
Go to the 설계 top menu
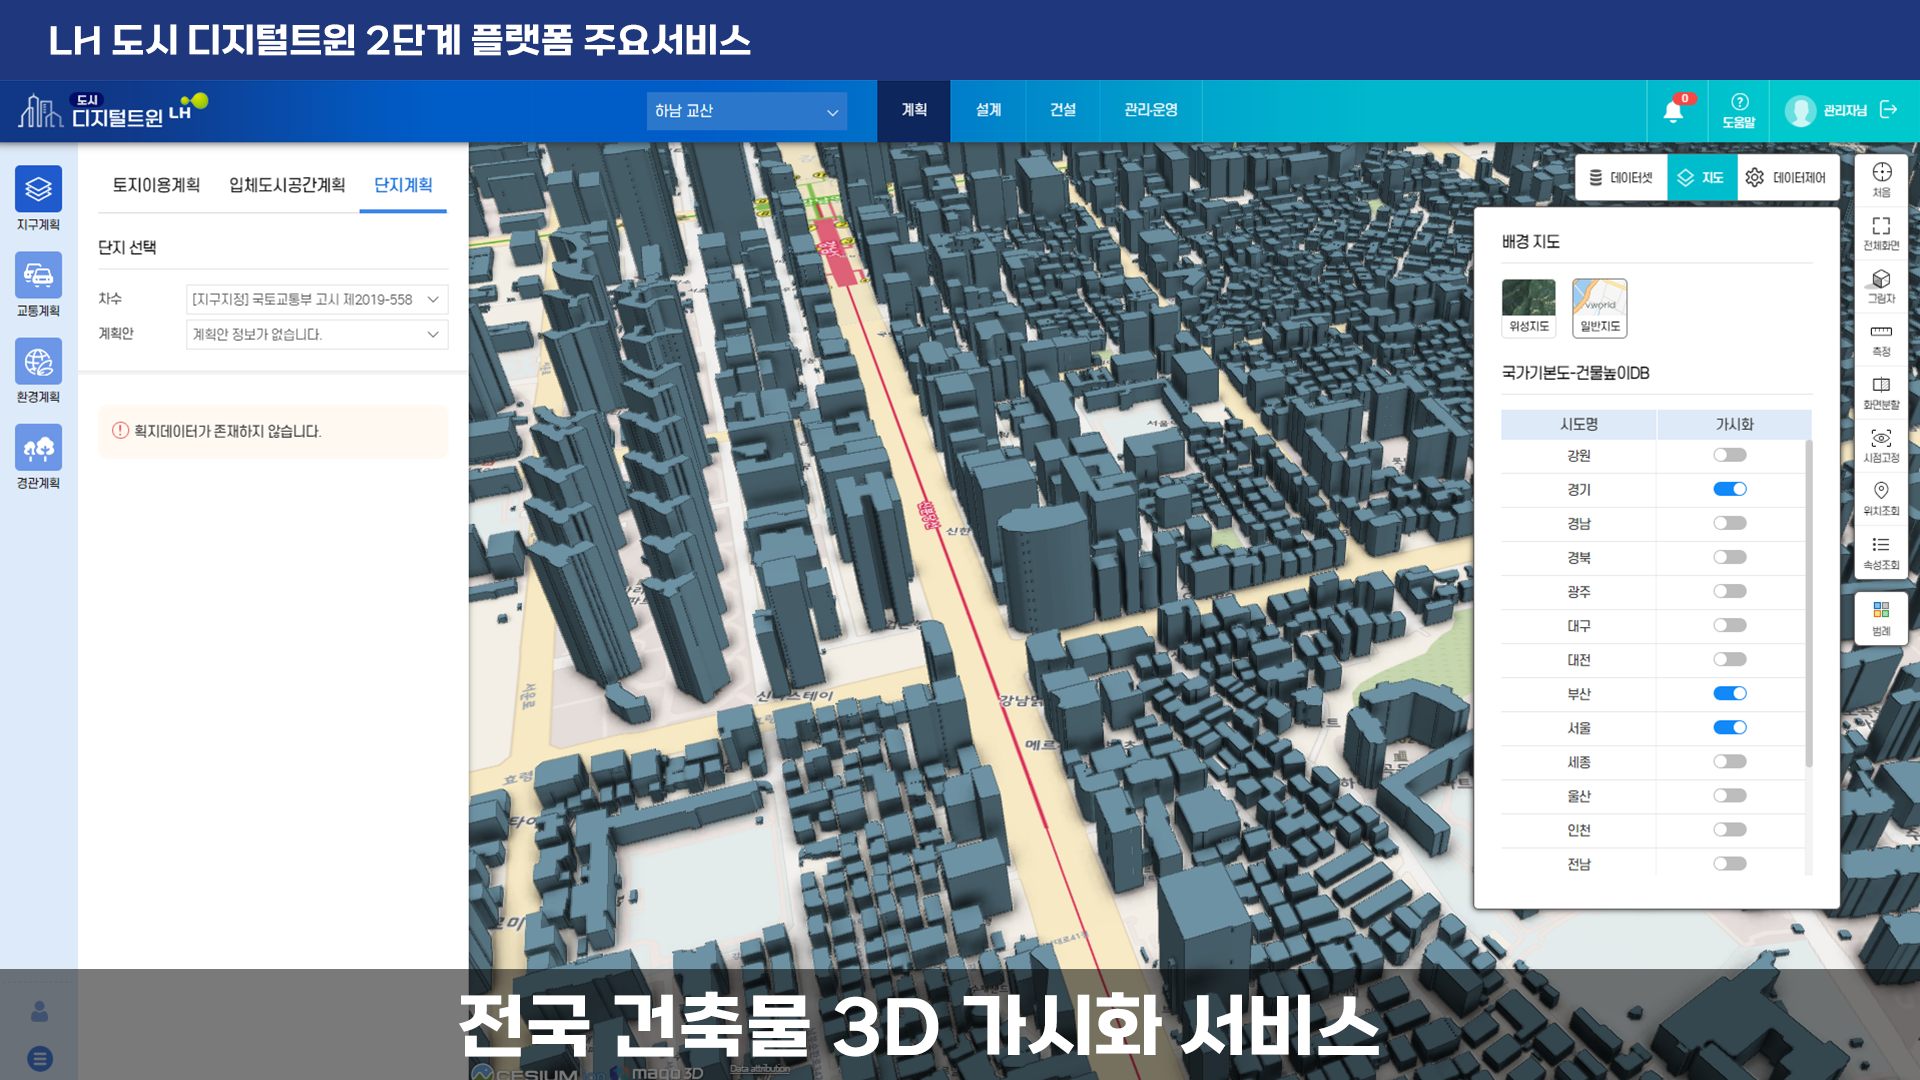tap(988, 110)
